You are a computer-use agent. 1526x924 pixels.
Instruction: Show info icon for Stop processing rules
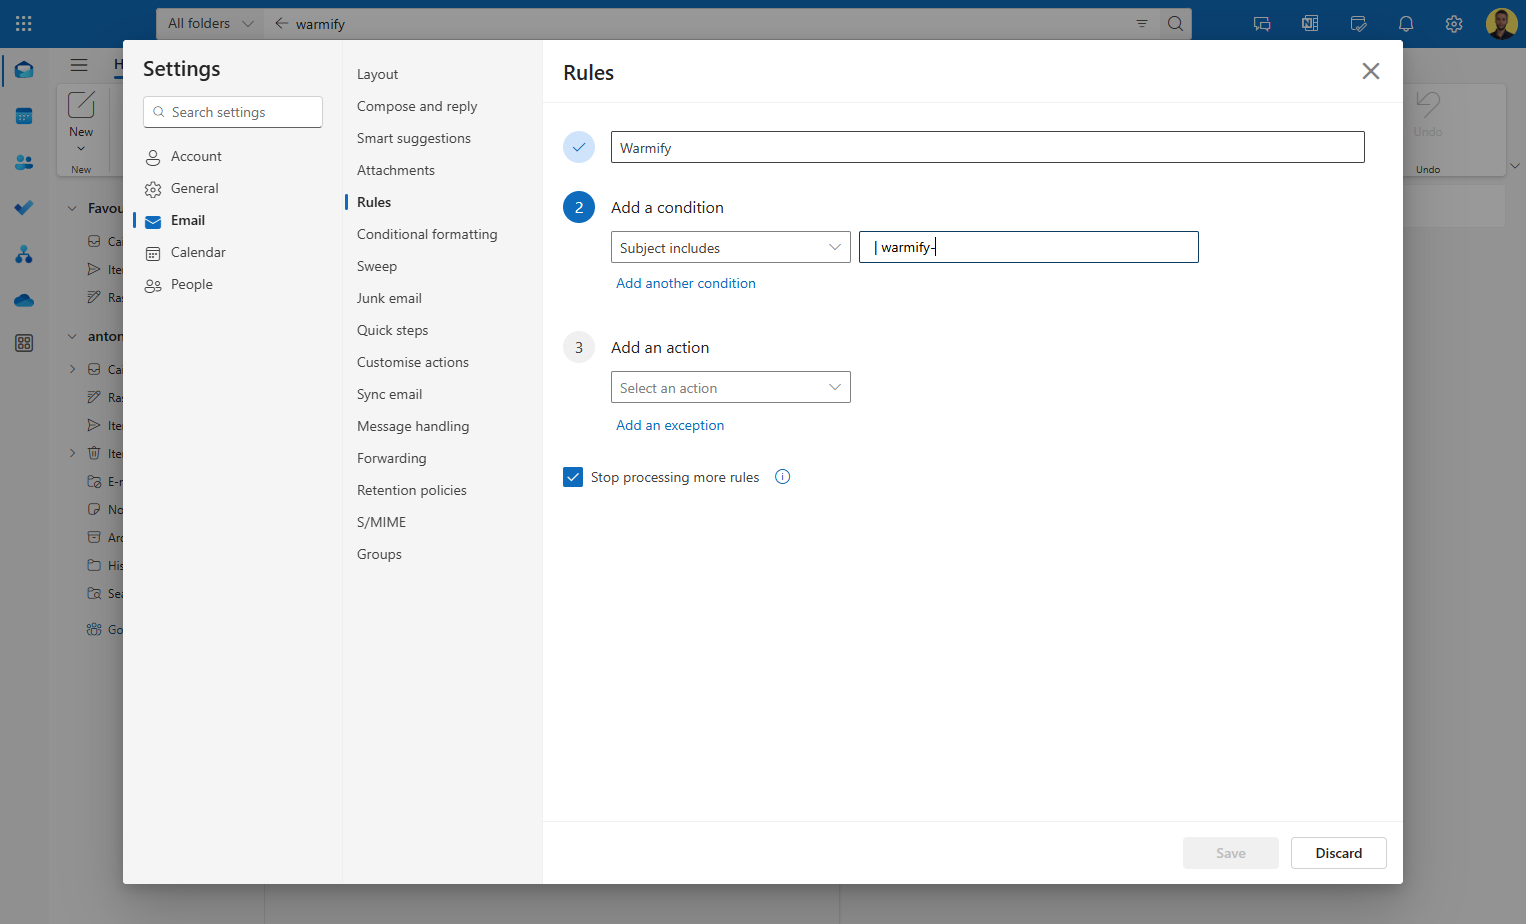click(783, 477)
